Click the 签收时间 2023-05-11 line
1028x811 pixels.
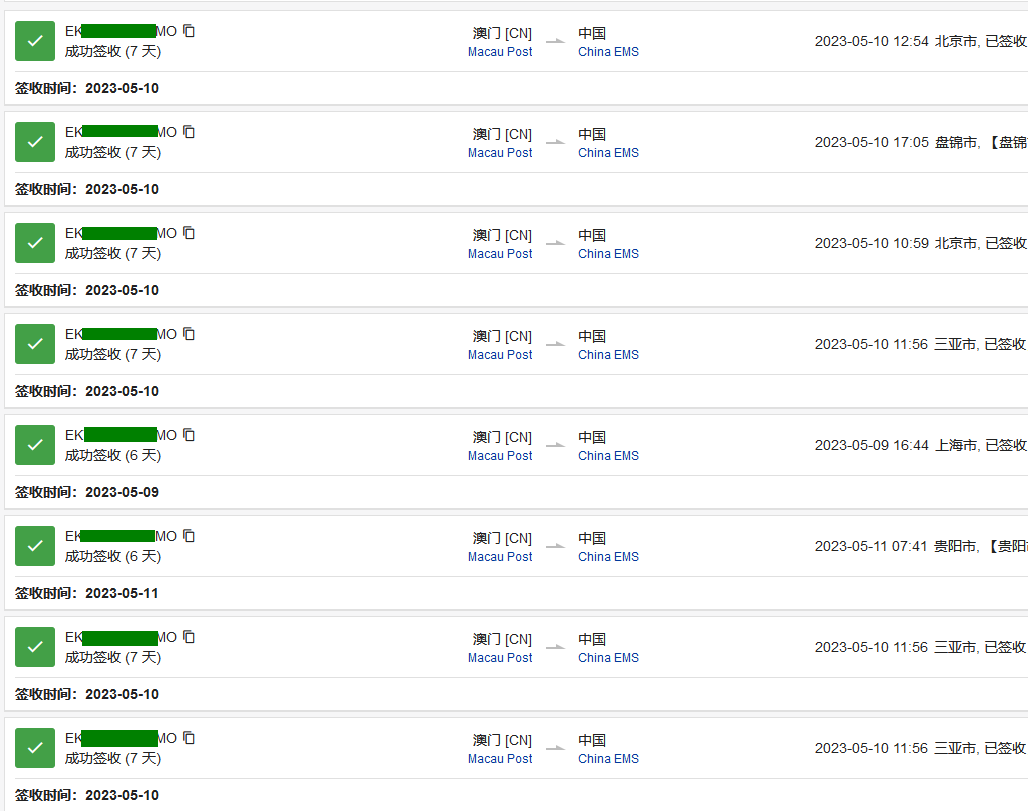click(87, 593)
